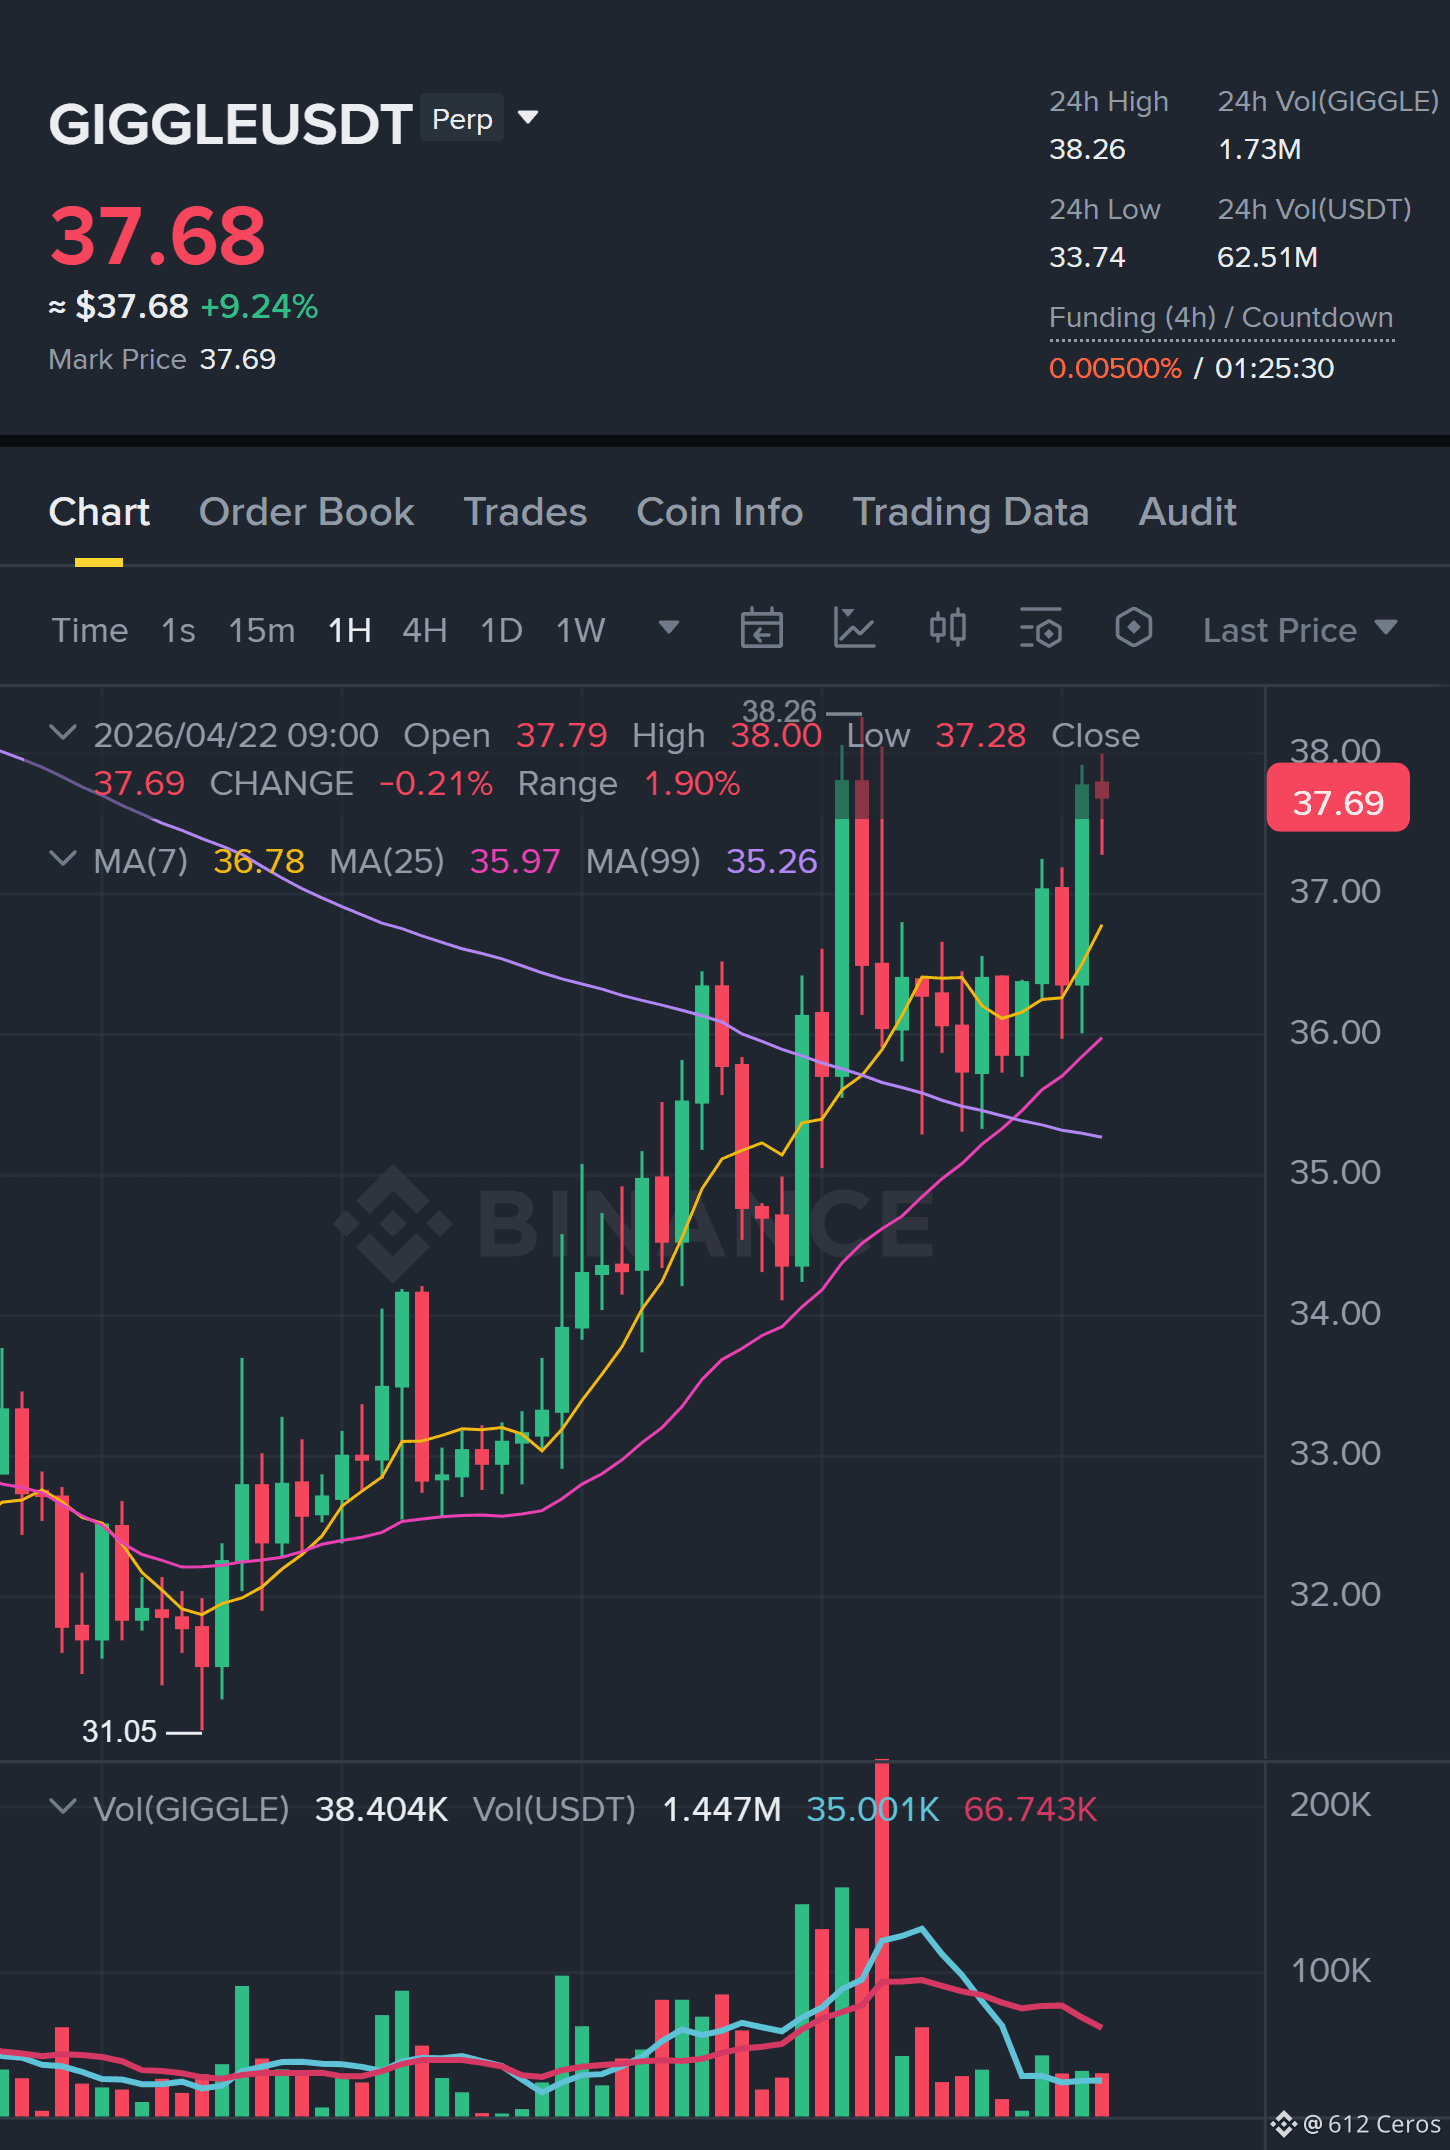Open the Trading Data tab
Screen dimensions: 1450x2150
coord(970,512)
